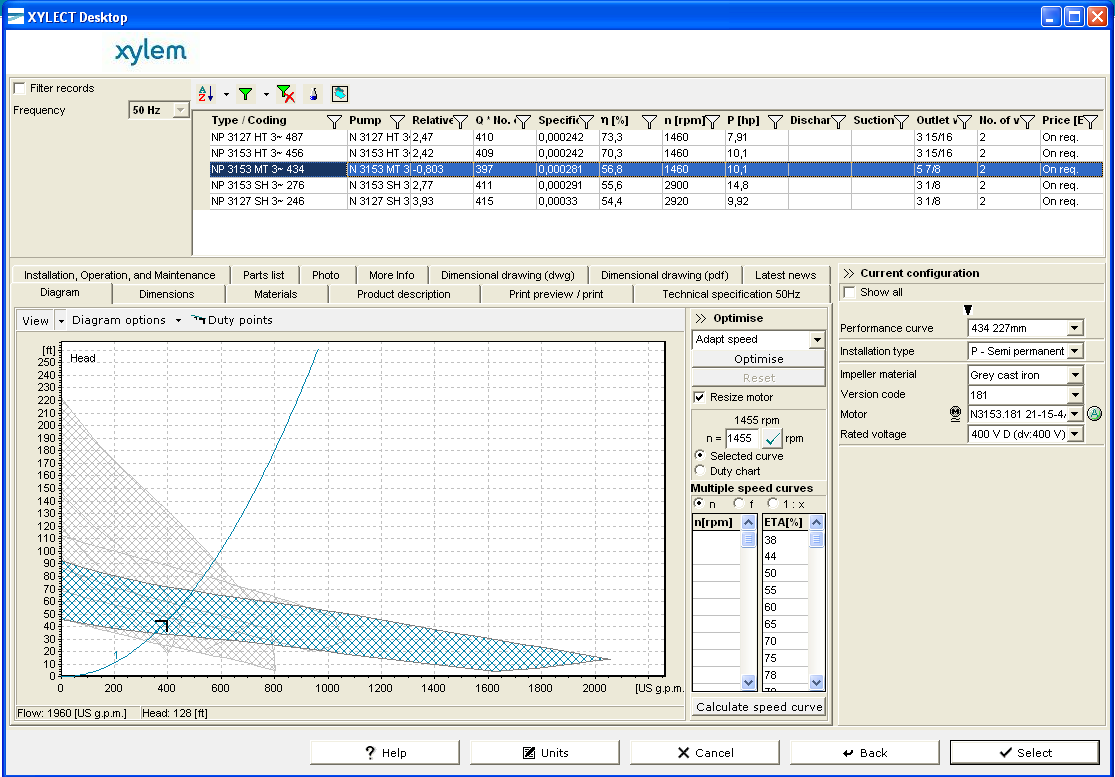Select the Duty chart radio button
Viewport: 1115px width, 777px height.
click(700, 470)
